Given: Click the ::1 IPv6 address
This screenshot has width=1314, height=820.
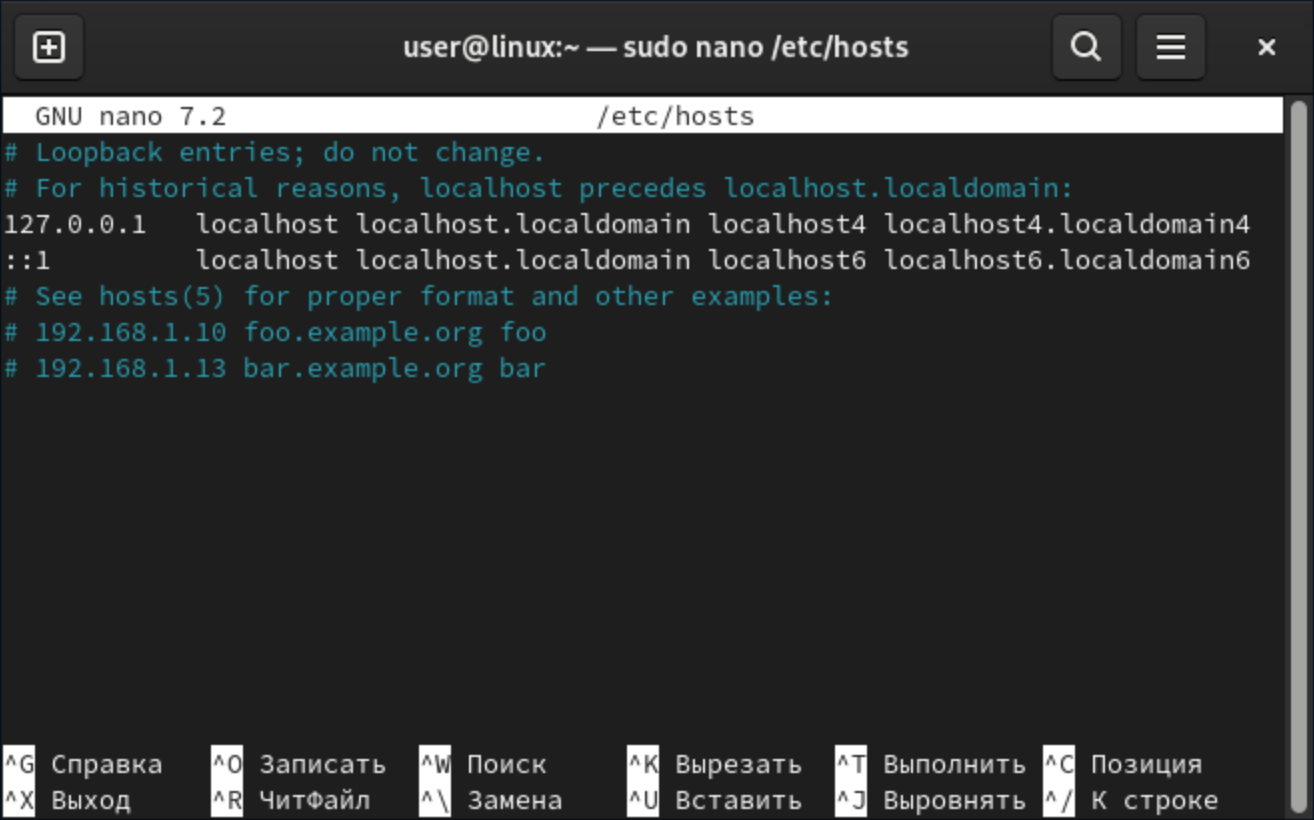Looking at the screenshot, I should pos(27,261).
